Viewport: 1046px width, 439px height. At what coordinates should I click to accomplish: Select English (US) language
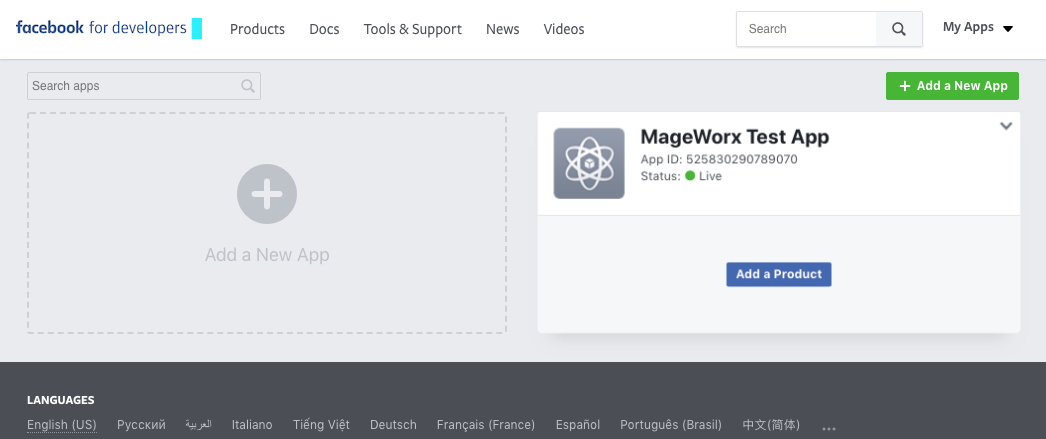[x=62, y=425]
